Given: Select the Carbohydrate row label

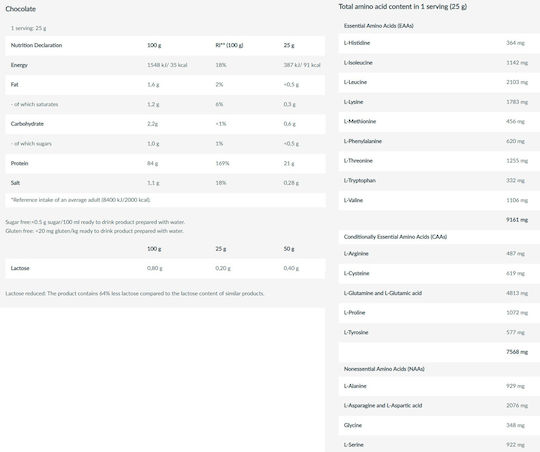Looking at the screenshot, I should 27,124.
